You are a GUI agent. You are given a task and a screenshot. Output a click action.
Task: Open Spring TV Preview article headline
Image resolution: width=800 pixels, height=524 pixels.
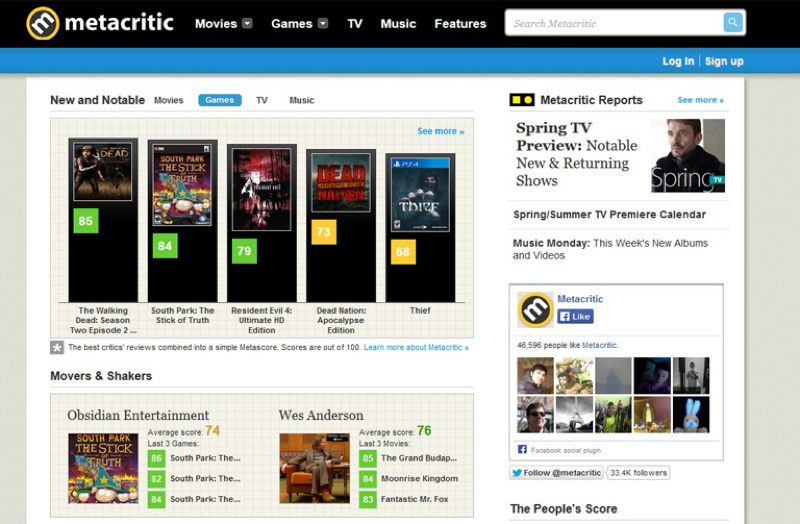577,154
